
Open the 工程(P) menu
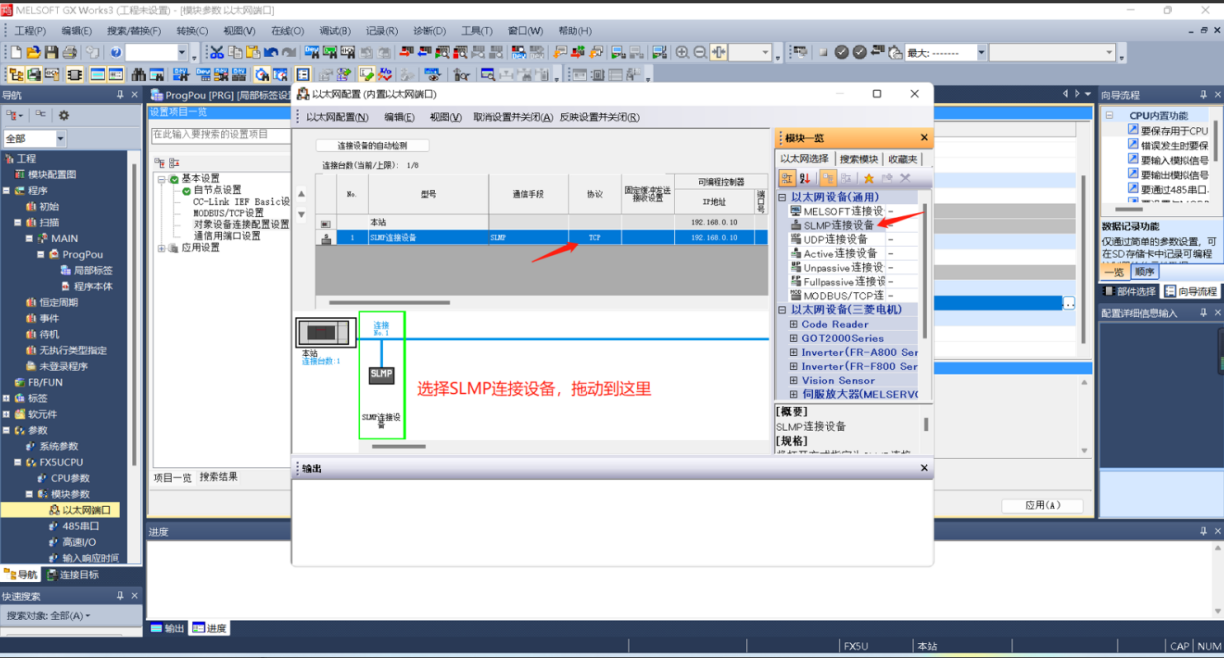[29, 31]
